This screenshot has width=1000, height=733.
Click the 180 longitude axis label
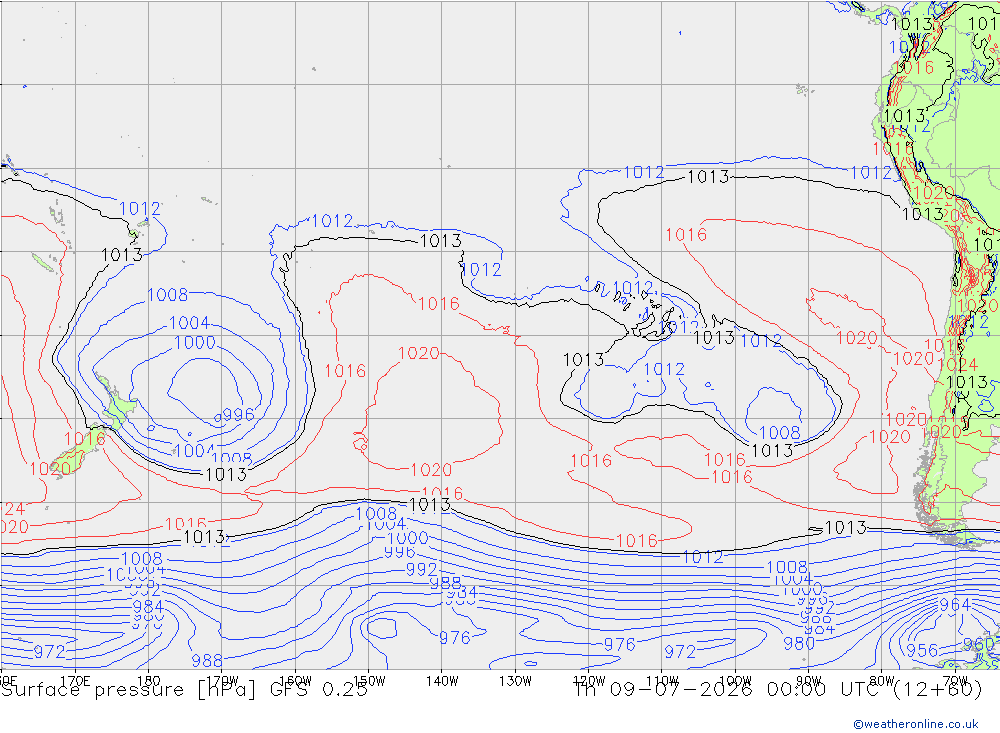click(148, 681)
